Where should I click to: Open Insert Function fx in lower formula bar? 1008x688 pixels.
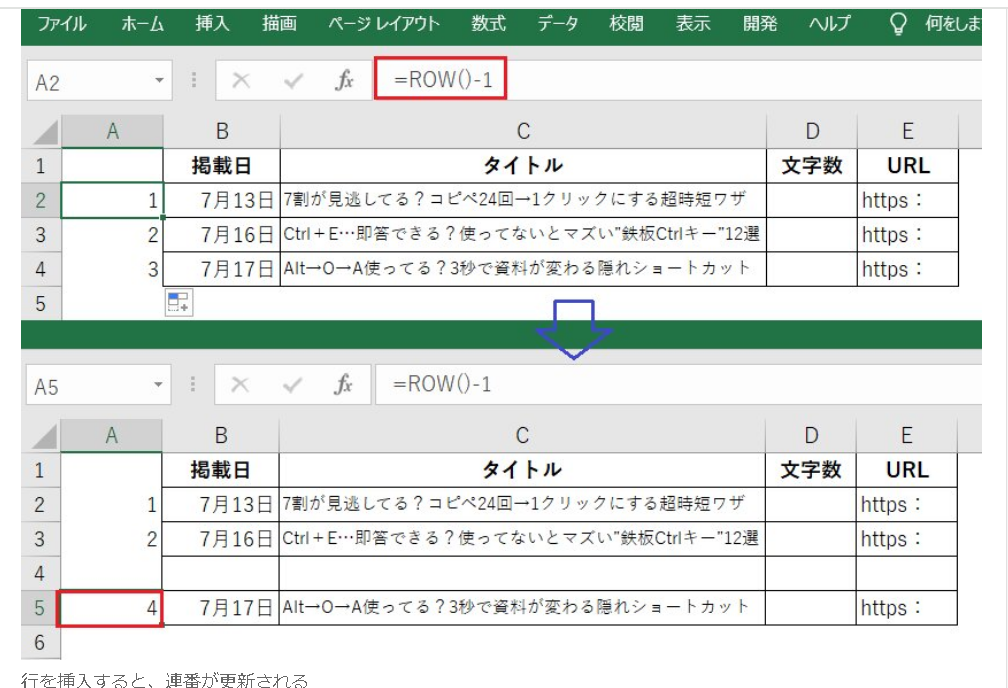[343, 385]
